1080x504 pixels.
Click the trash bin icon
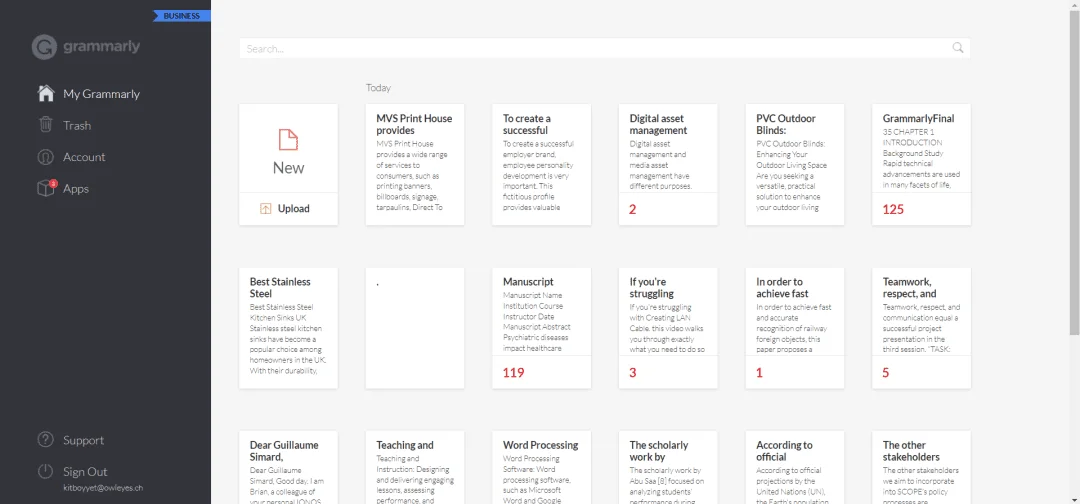click(x=45, y=125)
